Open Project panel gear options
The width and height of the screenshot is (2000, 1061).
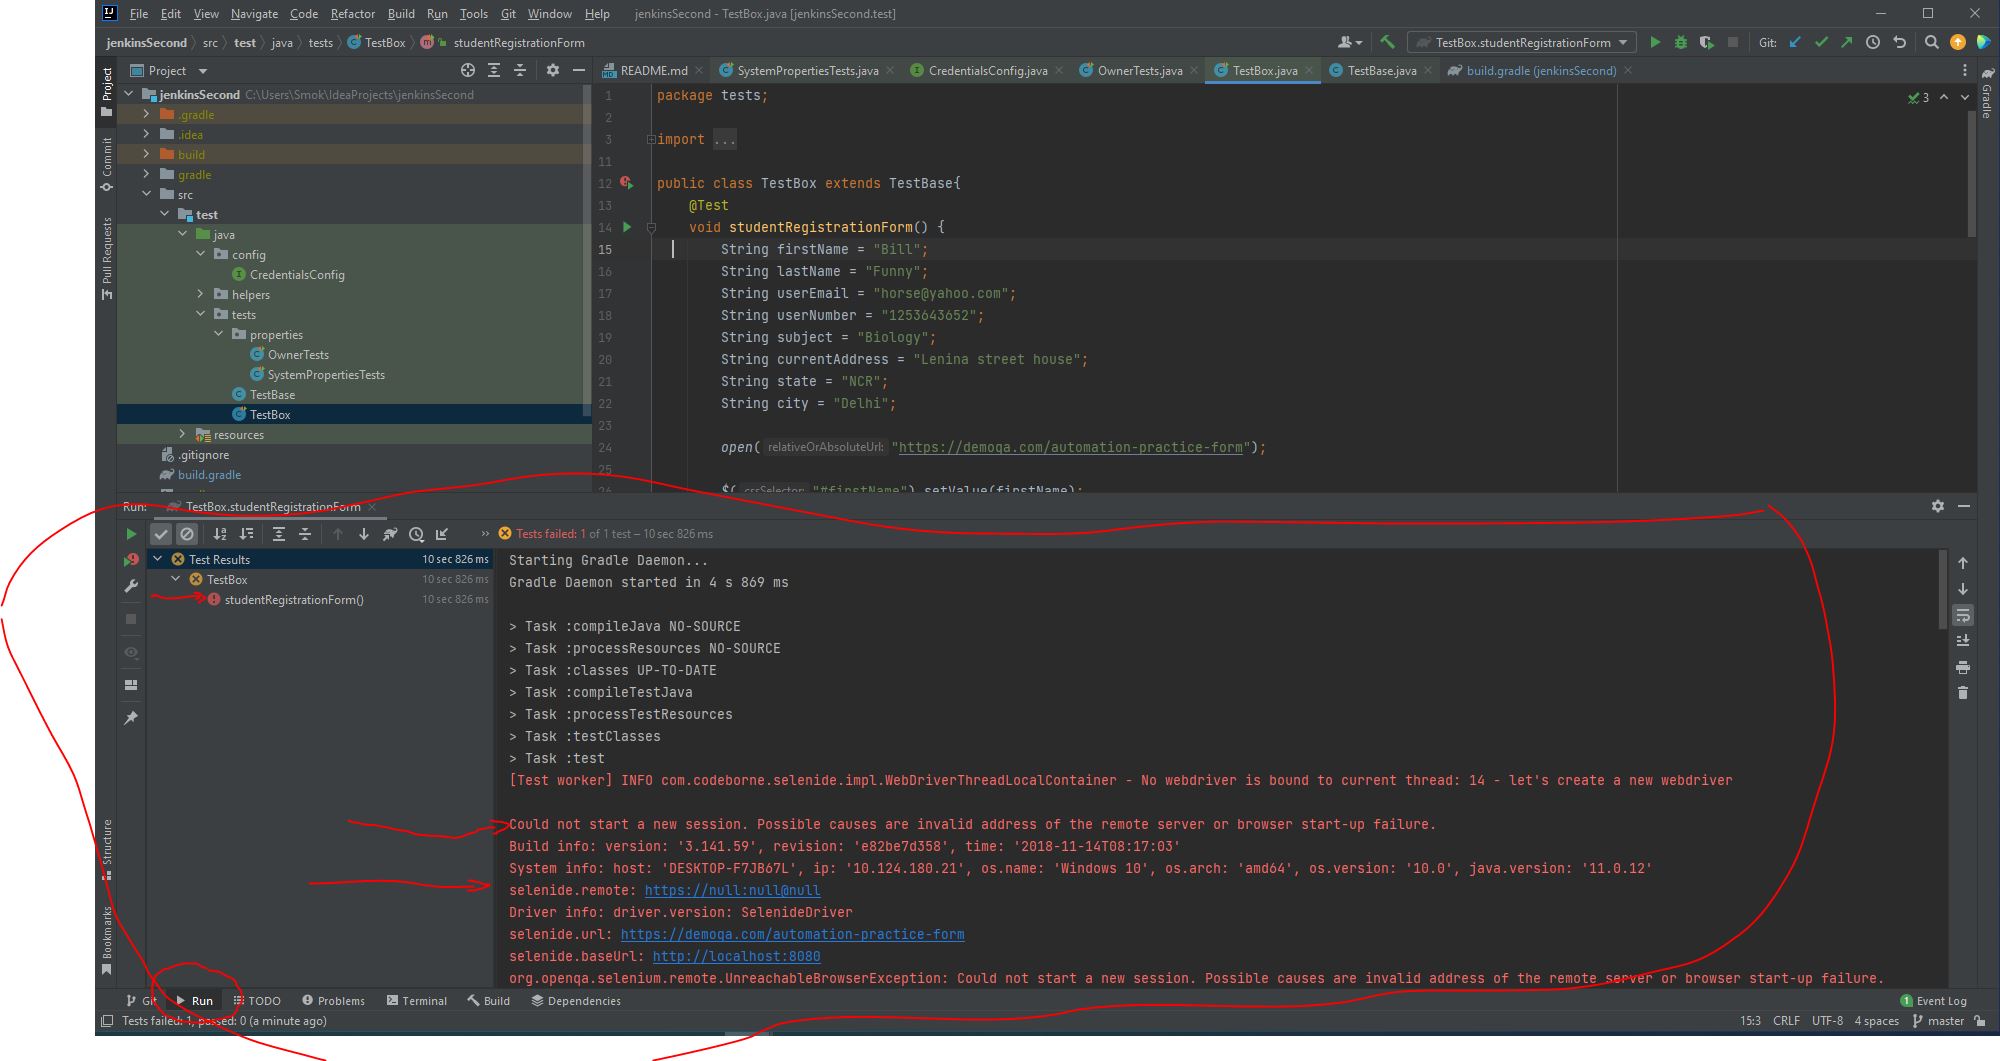[x=553, y=70]
